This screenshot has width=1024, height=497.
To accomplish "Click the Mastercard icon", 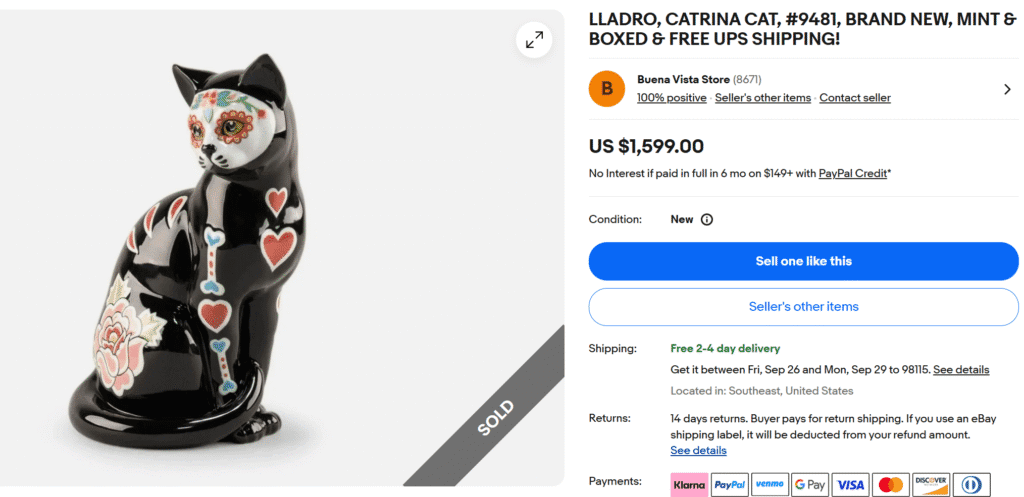I will pyautogui.click(x=891, y=485).
